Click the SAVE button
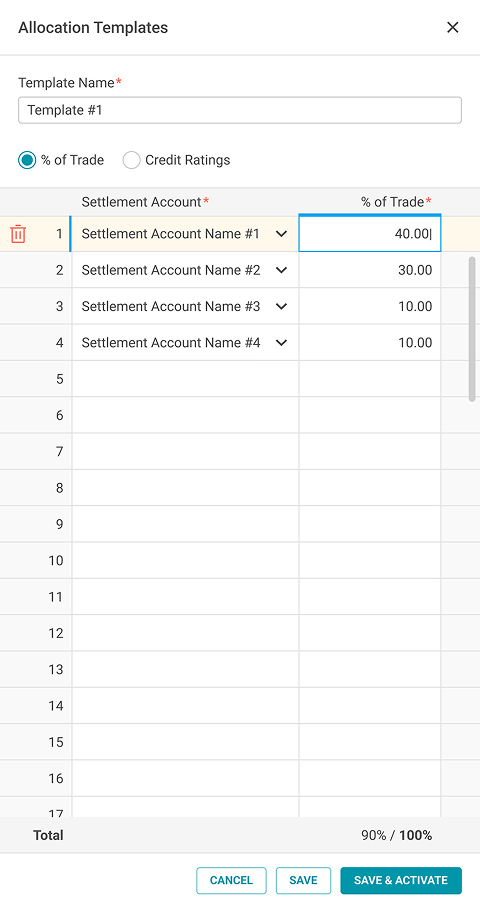This screenshot has height=908, width=480. pyautogui.click(x=303, y=880)
